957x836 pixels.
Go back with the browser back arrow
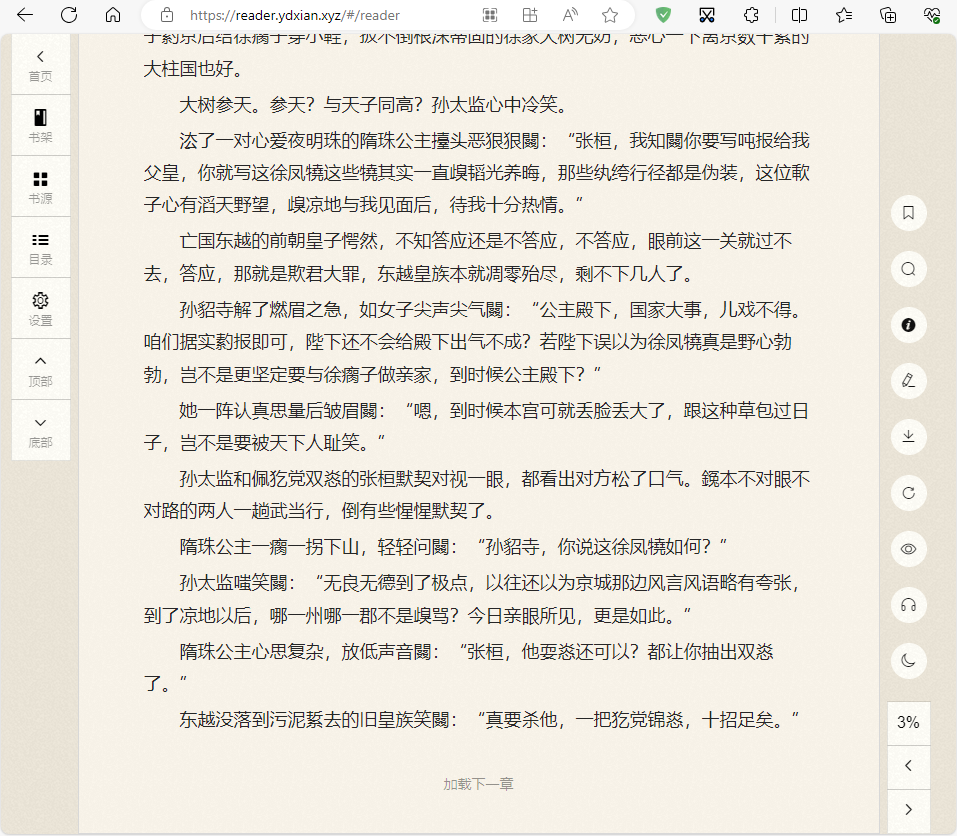coord(25,15)
